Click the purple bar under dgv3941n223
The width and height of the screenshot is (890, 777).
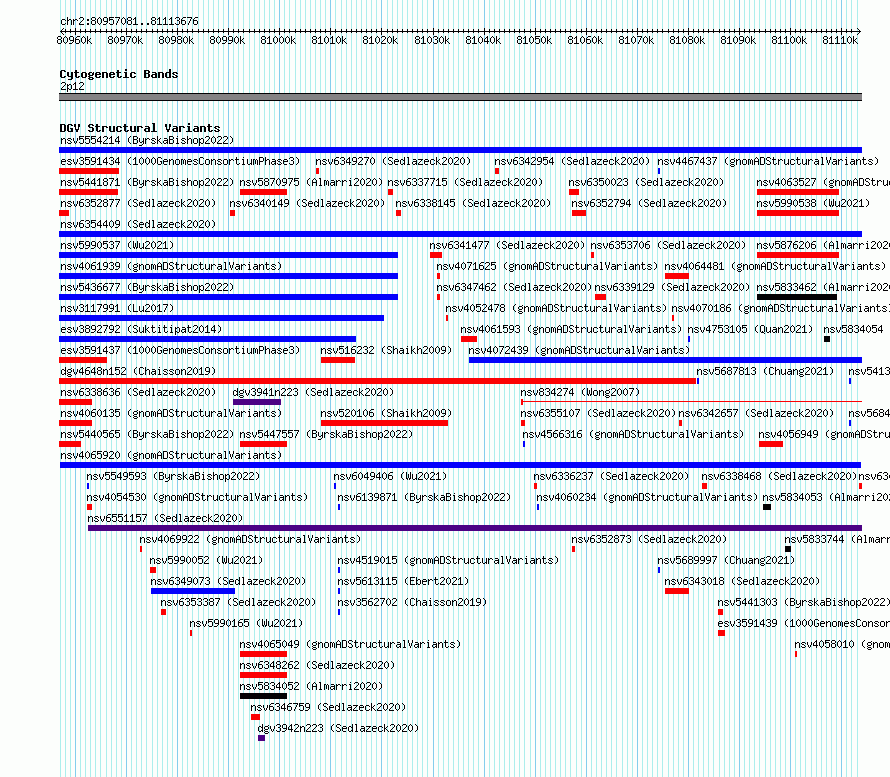coord(257,402)
